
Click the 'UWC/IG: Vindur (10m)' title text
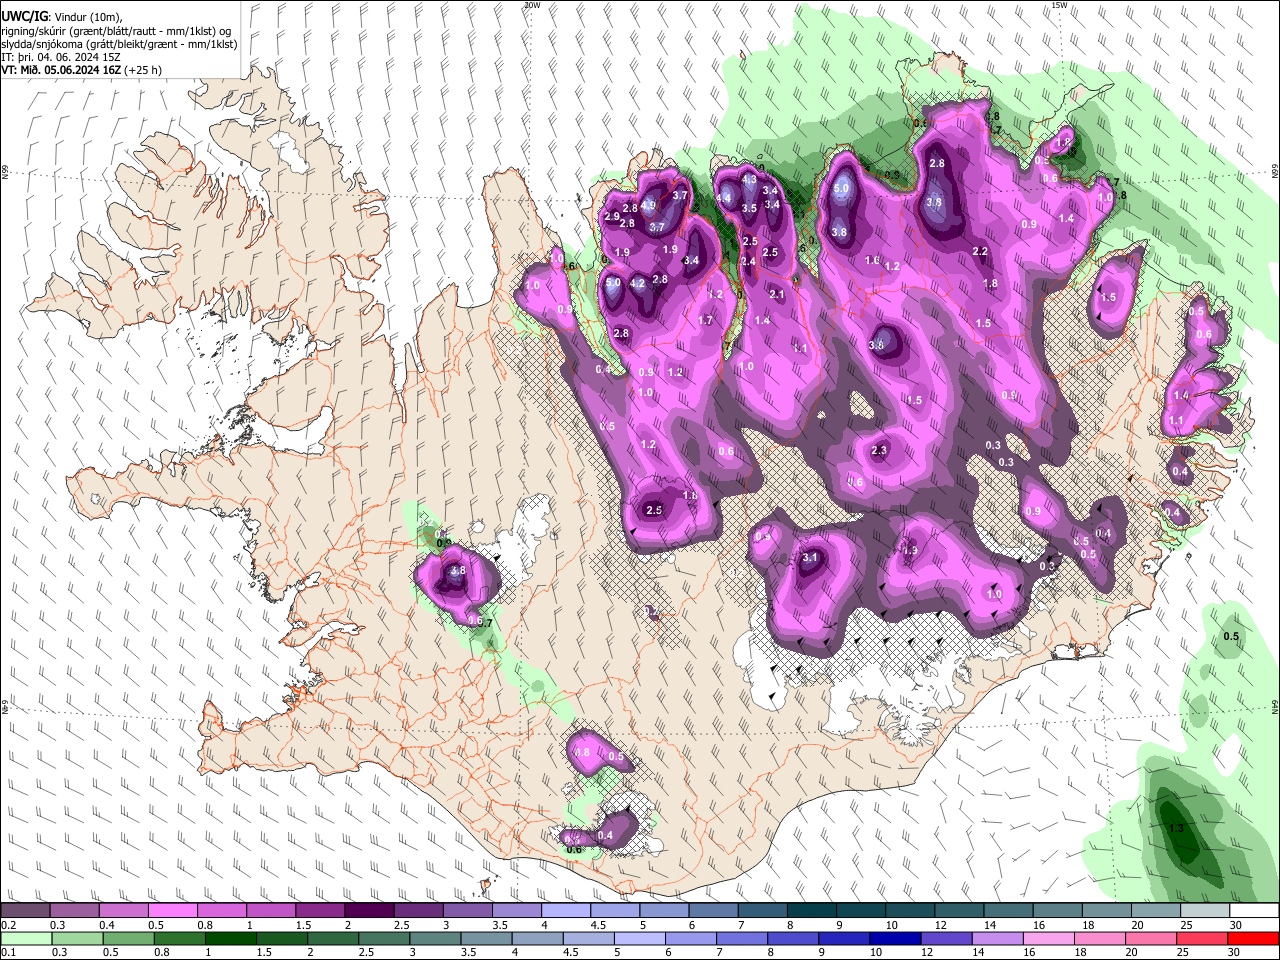(x=61, y=17)
